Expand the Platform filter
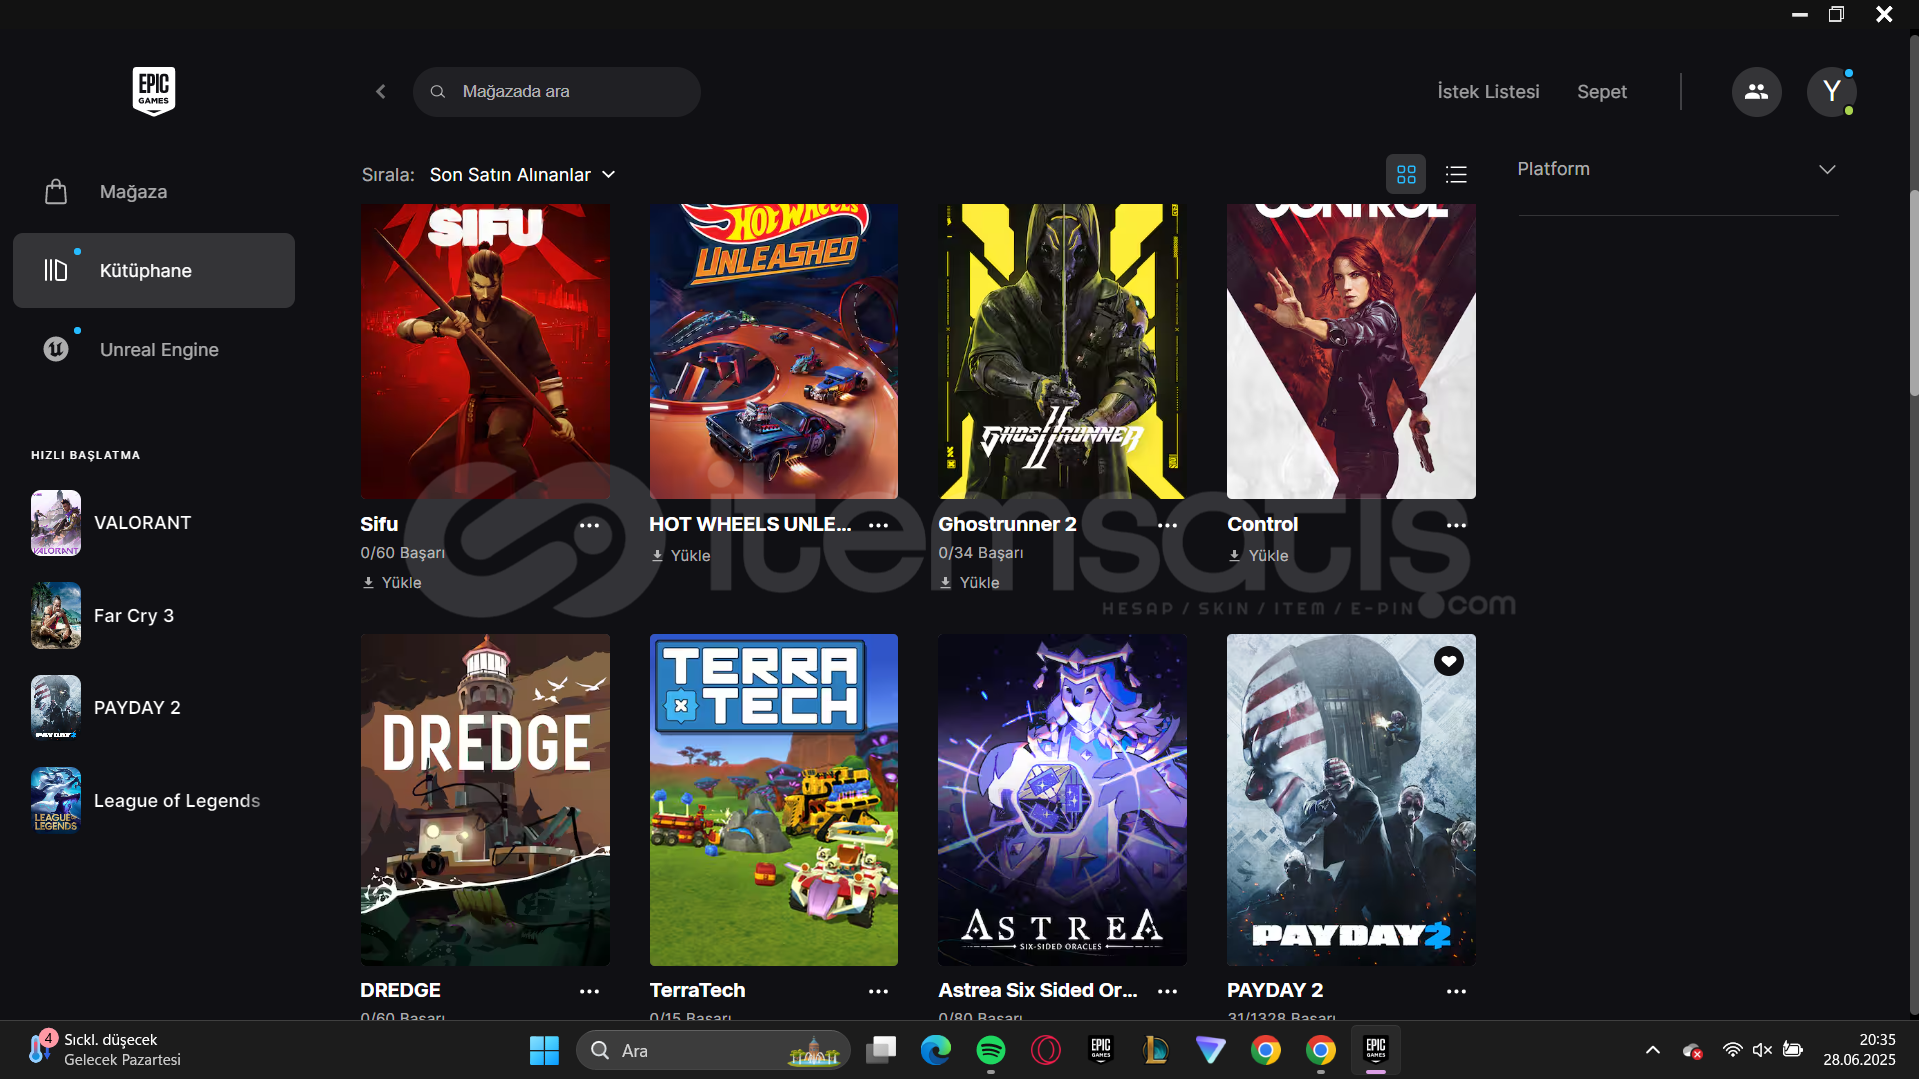This screenshot has height=1079, width=1919. tap(1677, 170)
